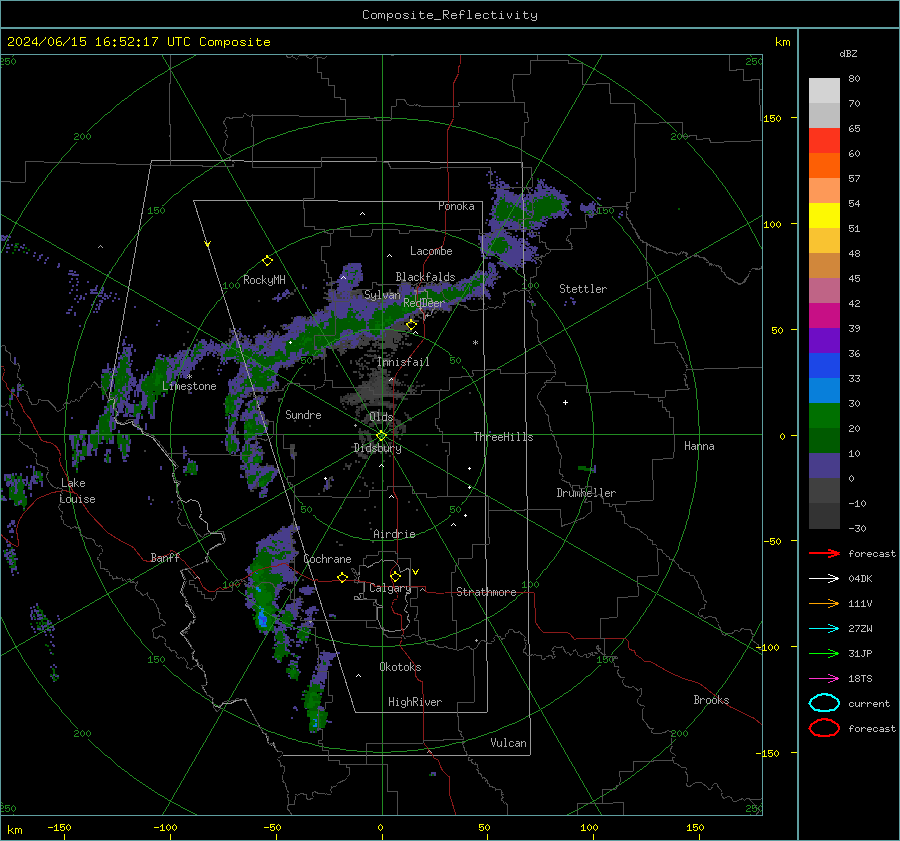Click the red forecast arrow legend icon

pyautogui.click(x=824, y=553)
